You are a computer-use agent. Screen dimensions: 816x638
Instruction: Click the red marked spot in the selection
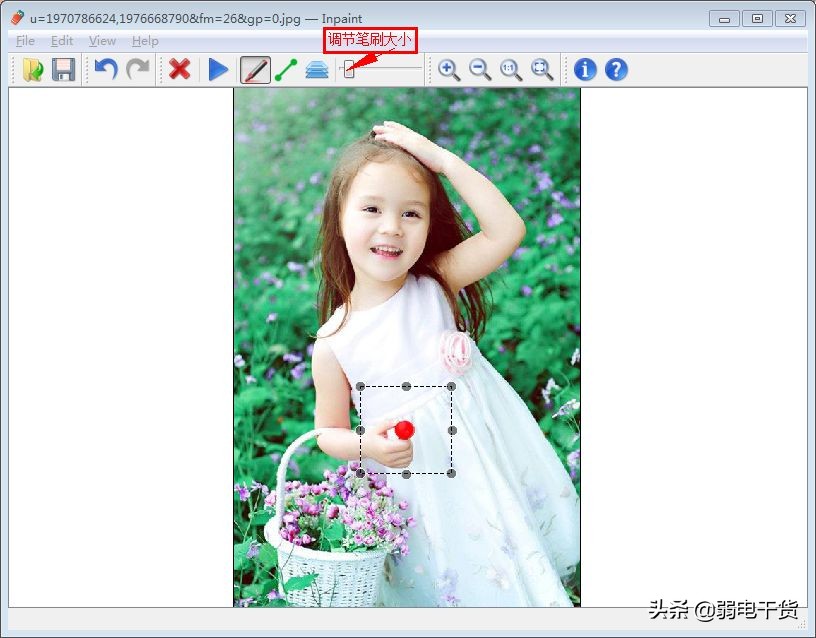coord(404,430)
